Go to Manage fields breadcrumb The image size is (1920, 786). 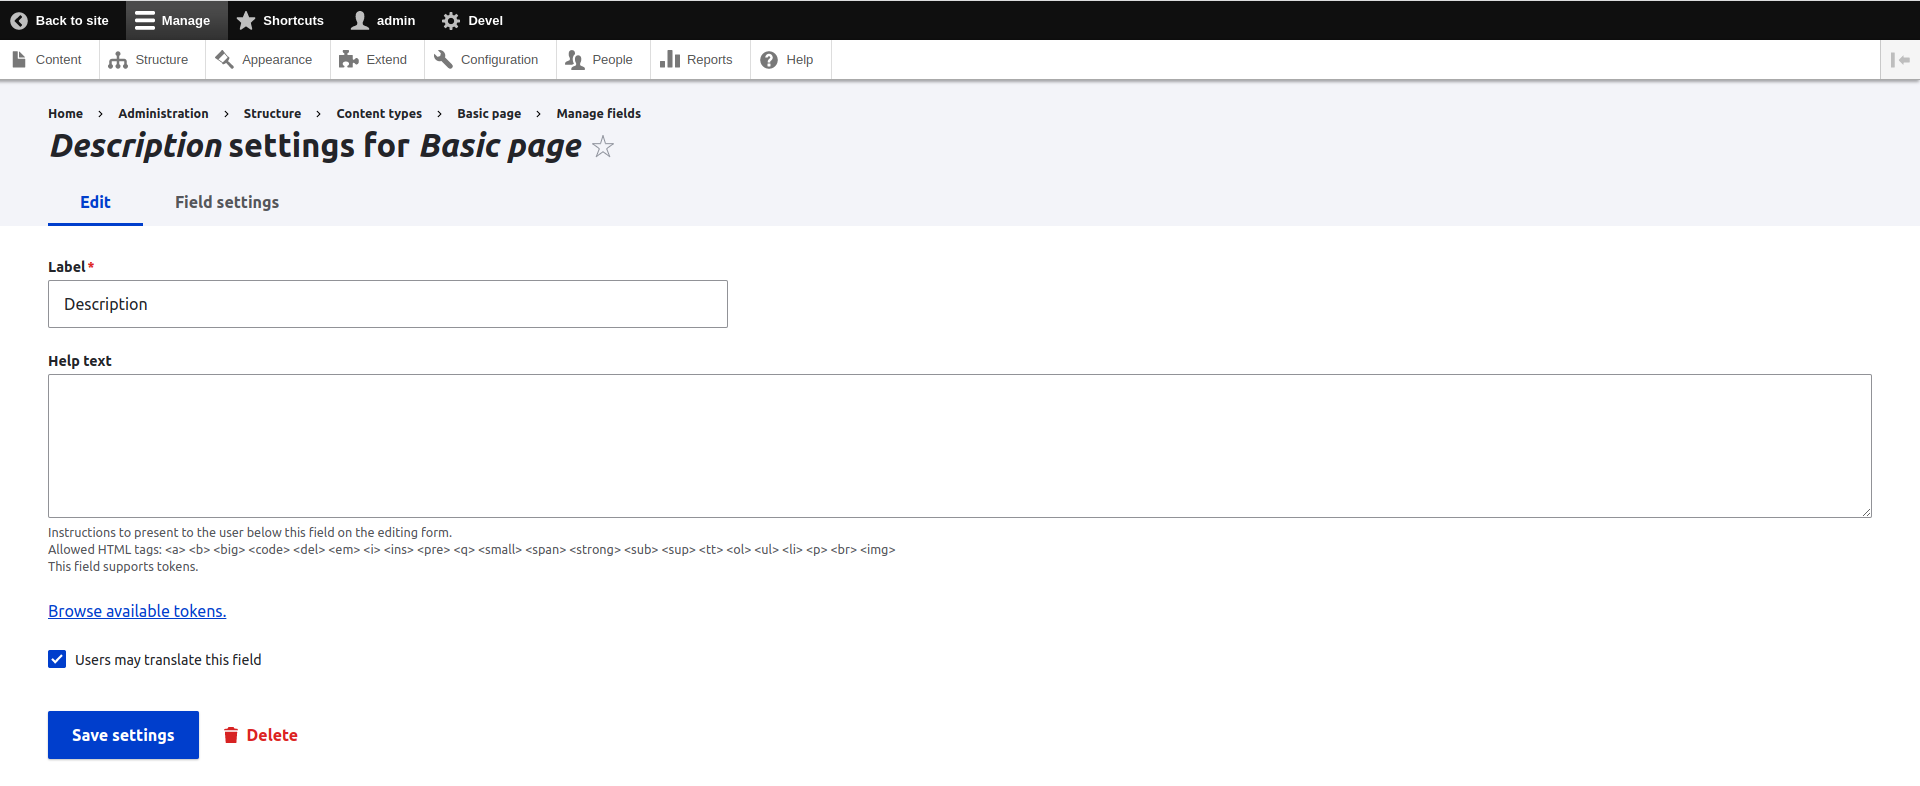click(599, 114)
